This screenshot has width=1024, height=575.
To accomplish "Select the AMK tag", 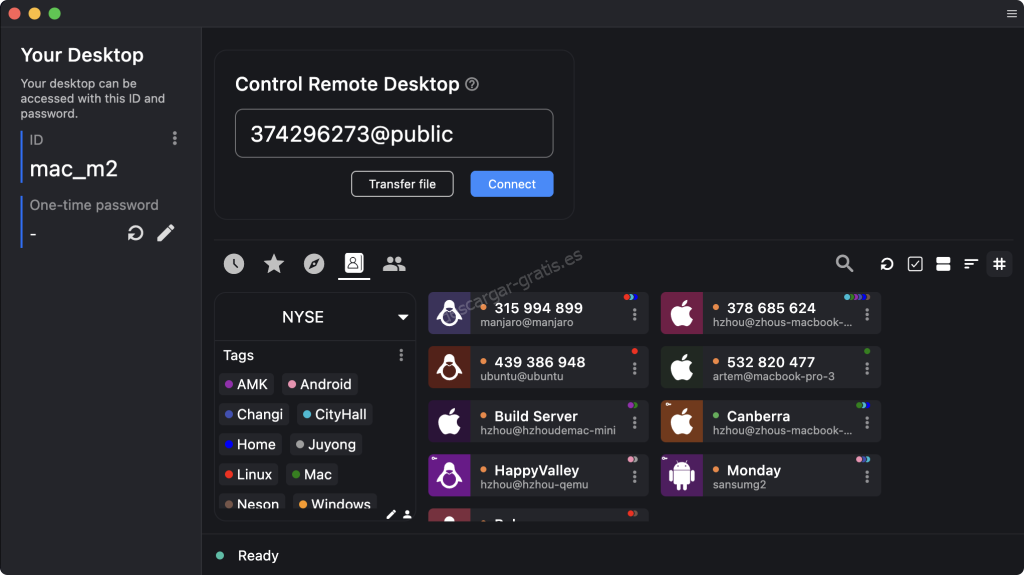I will [246, 384].
